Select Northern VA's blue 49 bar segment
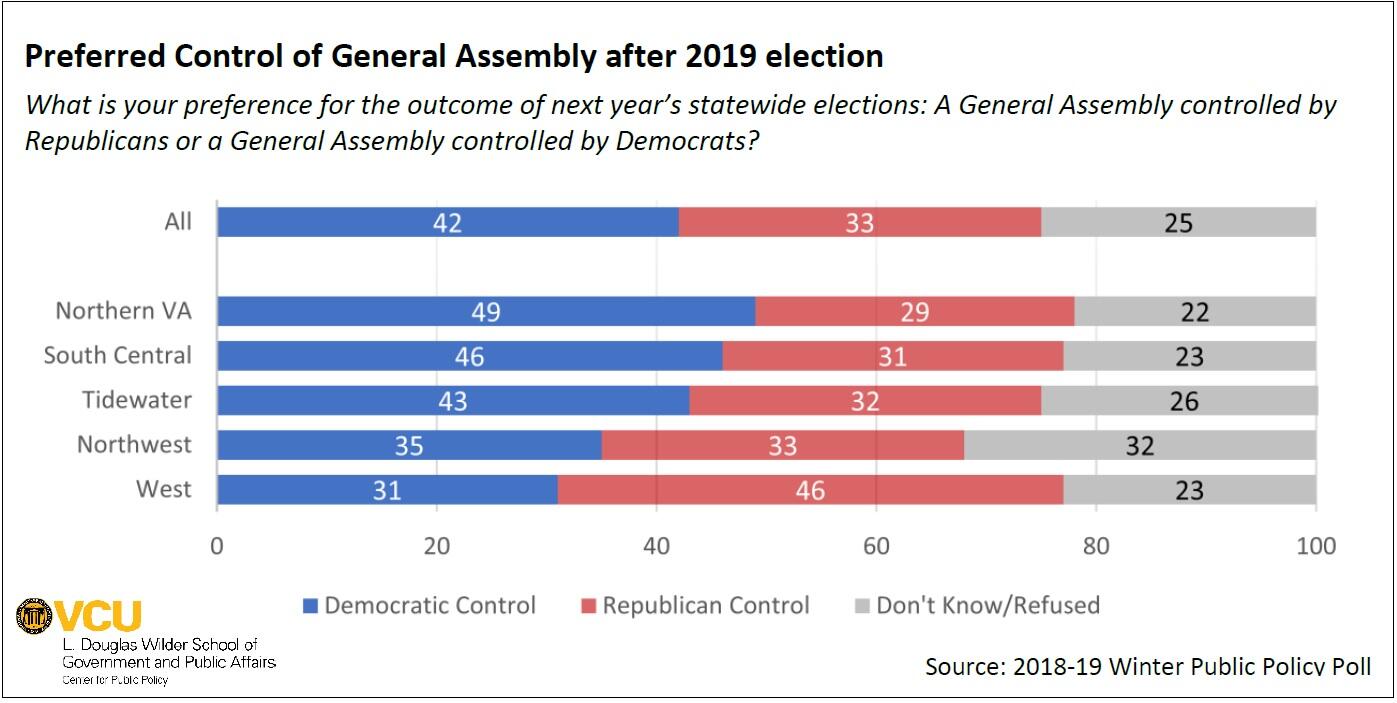 coord(486,311)
